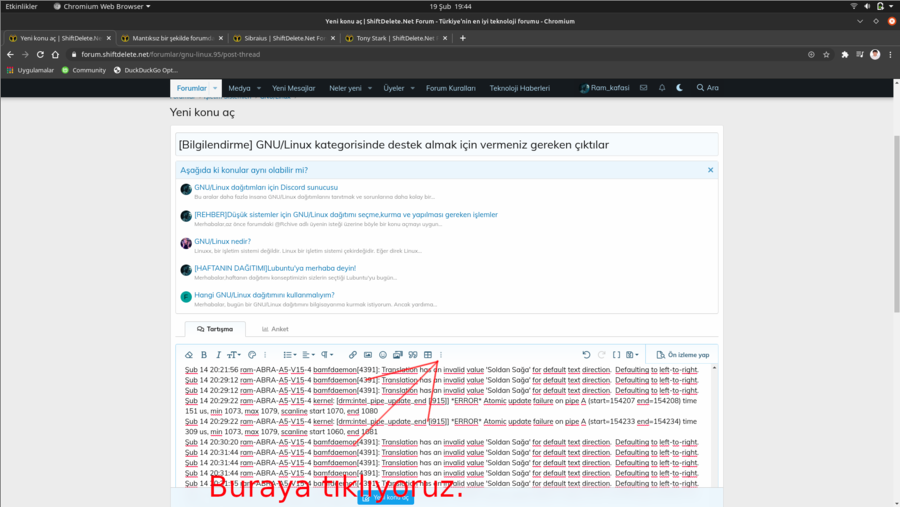Close the similar threads suggestion box
The height and width of the screenshot is (507, 900).
(x=710, y=170)
